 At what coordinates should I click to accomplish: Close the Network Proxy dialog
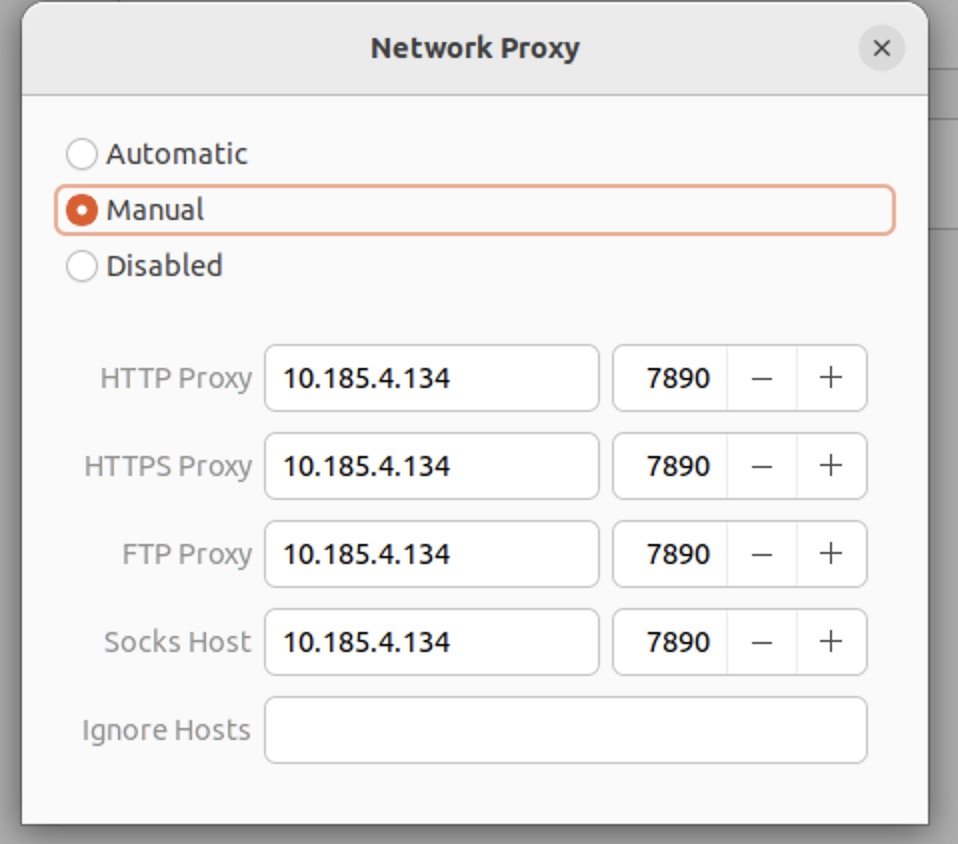point(882,48)
